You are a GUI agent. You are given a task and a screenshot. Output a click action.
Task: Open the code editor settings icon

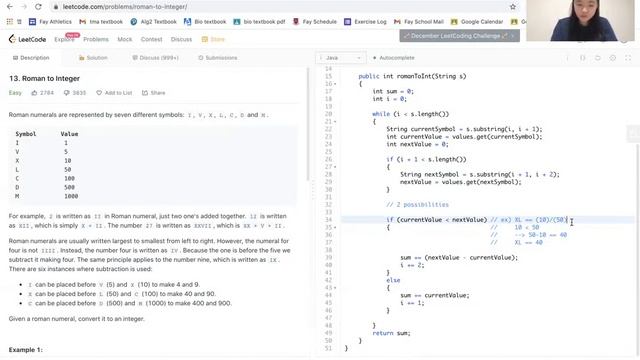pos(613,58)
